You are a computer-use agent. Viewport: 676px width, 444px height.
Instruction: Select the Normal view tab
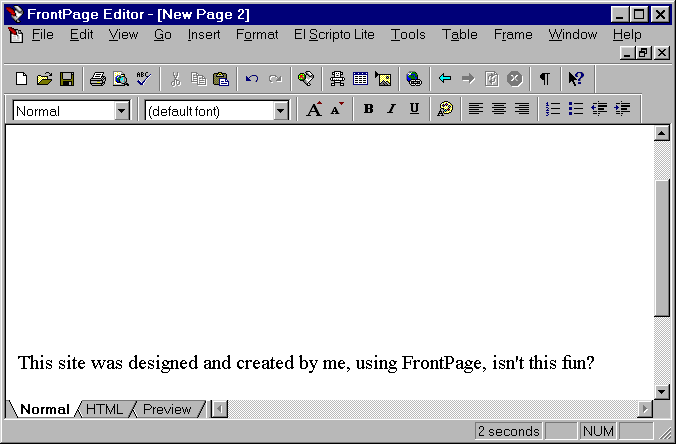[44, 409]
